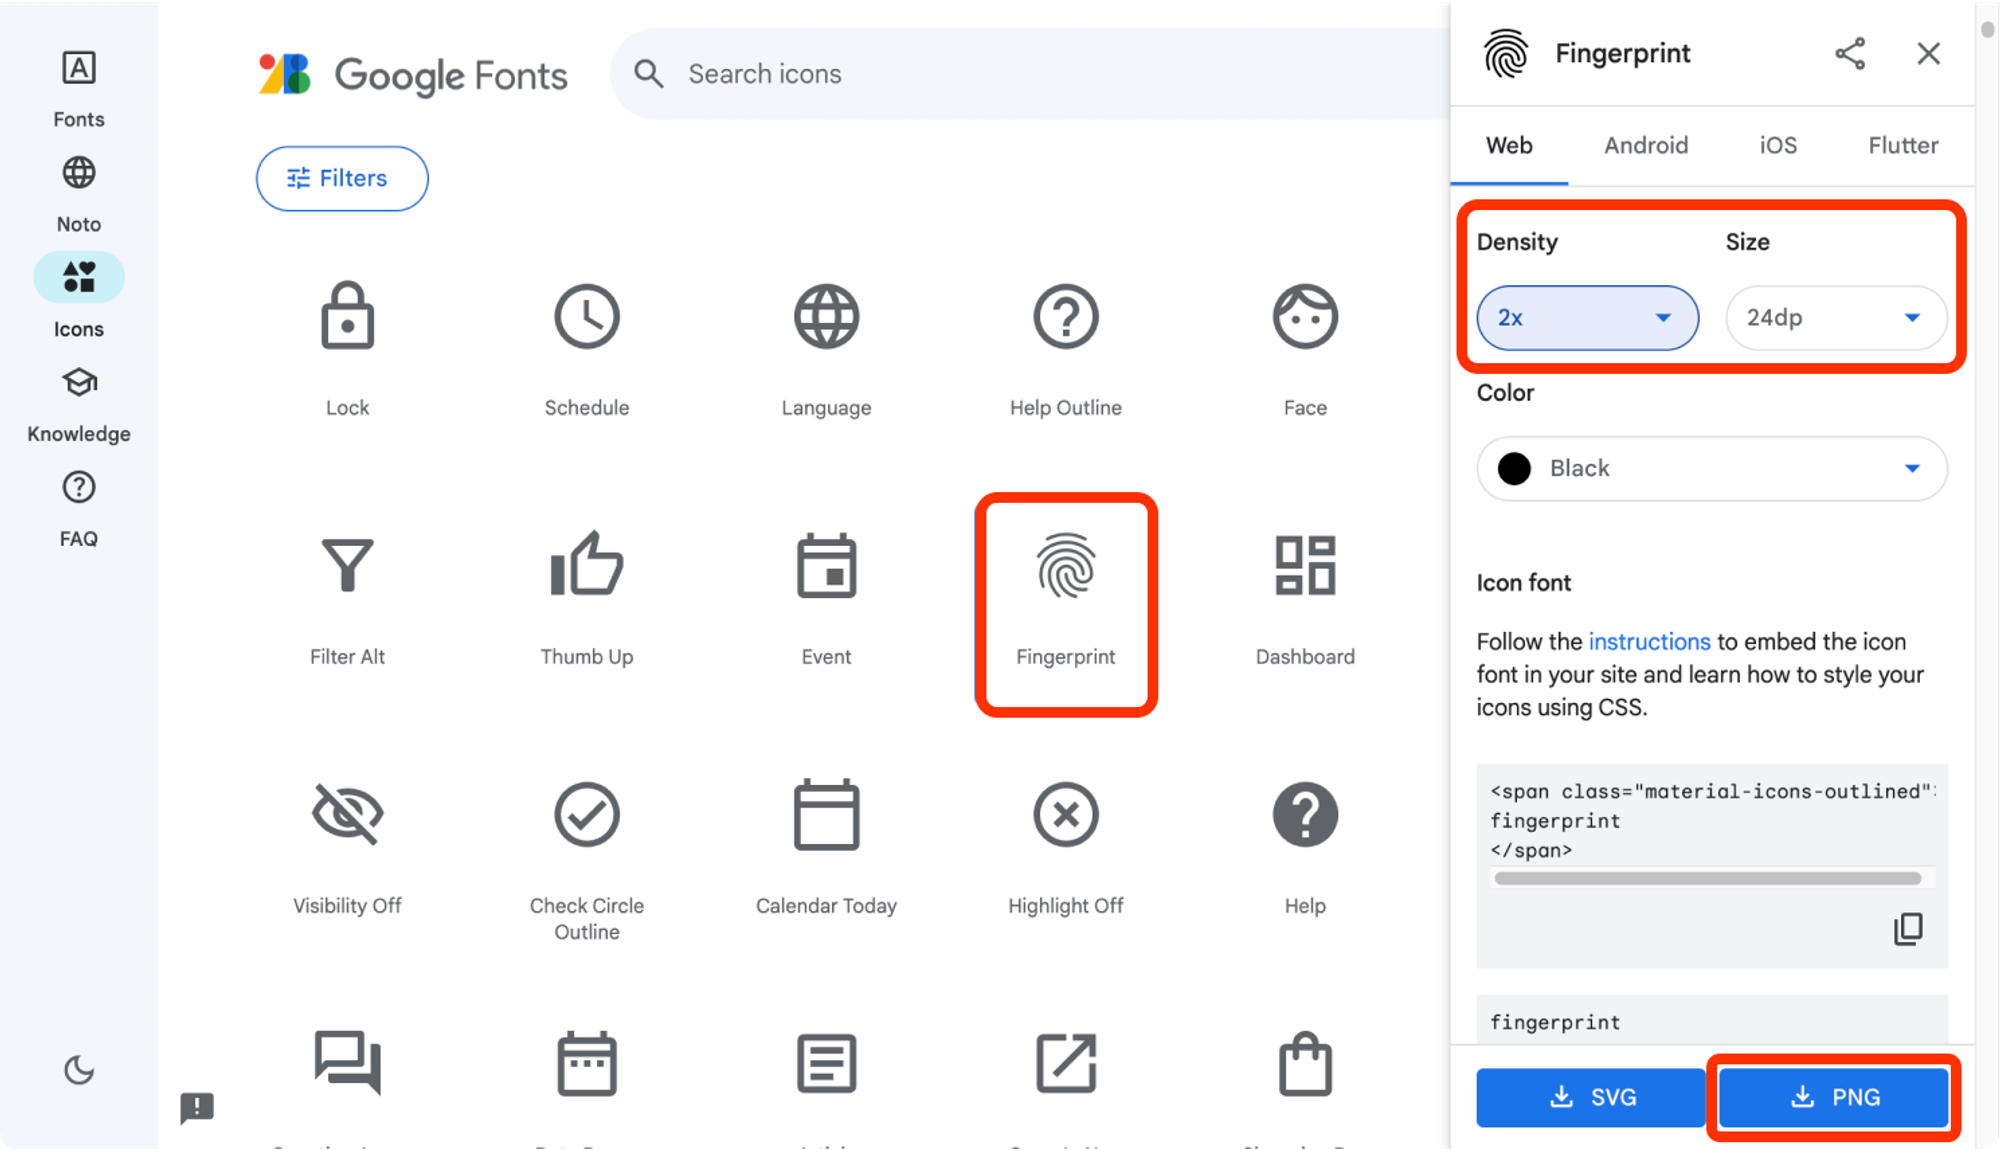The image size is (2000, 1150).
Task: Click the Filters button to open filters
Action: [x=341, y=177]
